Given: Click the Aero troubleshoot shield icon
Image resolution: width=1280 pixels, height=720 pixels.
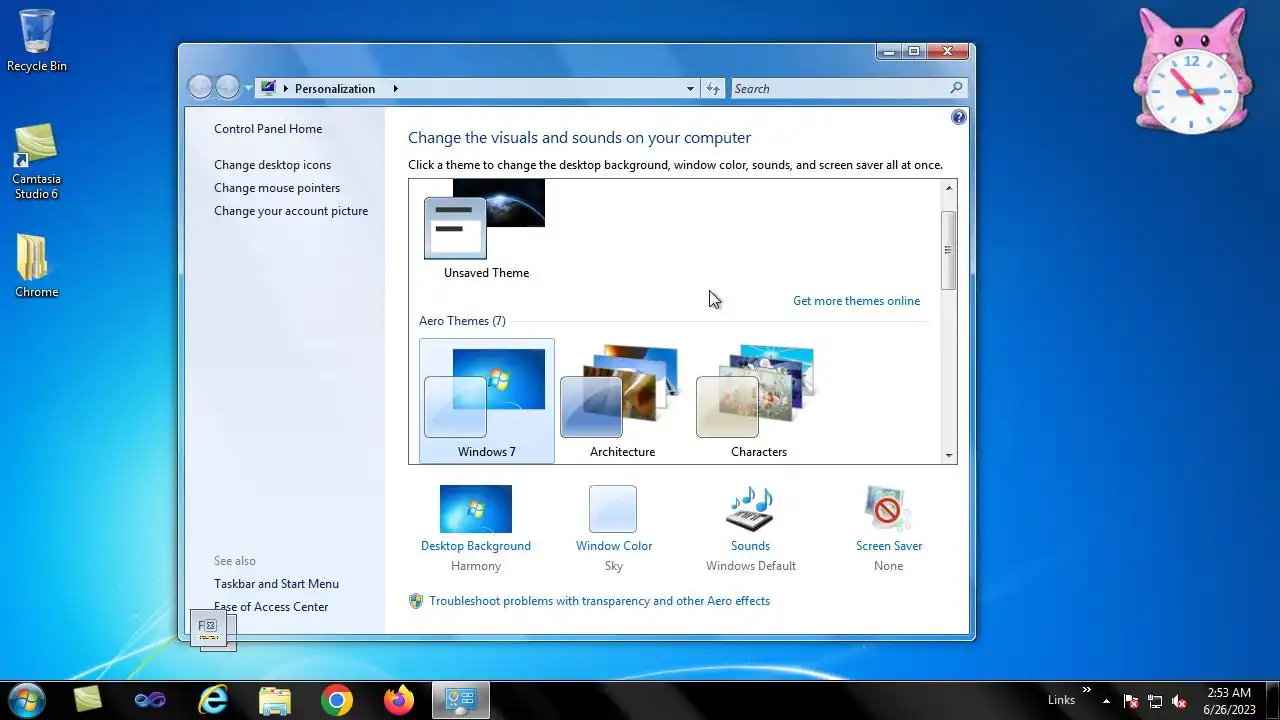Looking at the screenshot, I should [416, 601].
